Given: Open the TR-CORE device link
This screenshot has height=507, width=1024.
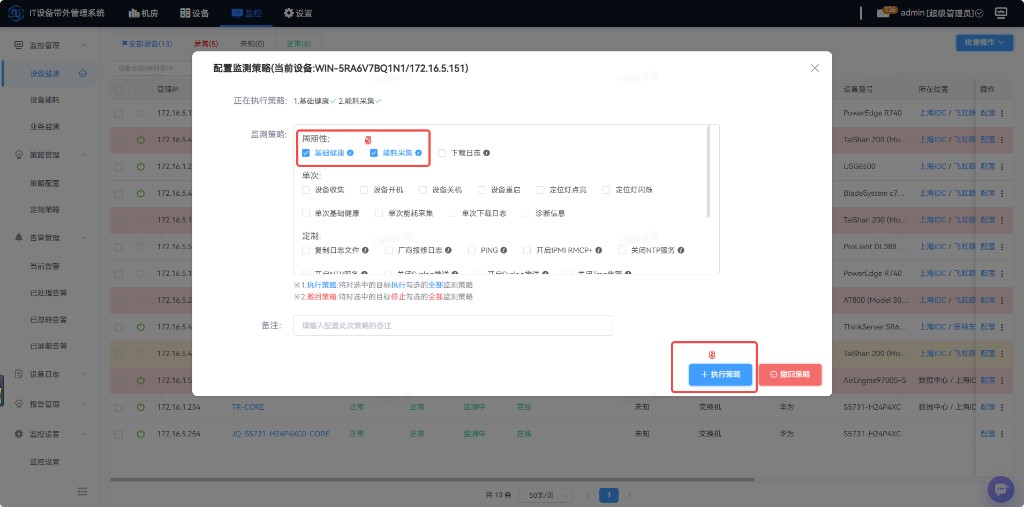Looking at the screenshot, I should tap(246, 407).
